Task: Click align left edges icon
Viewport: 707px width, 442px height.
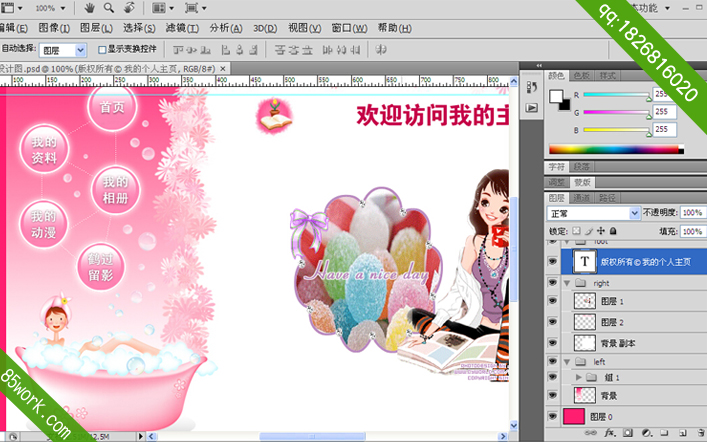Action: 226,50
